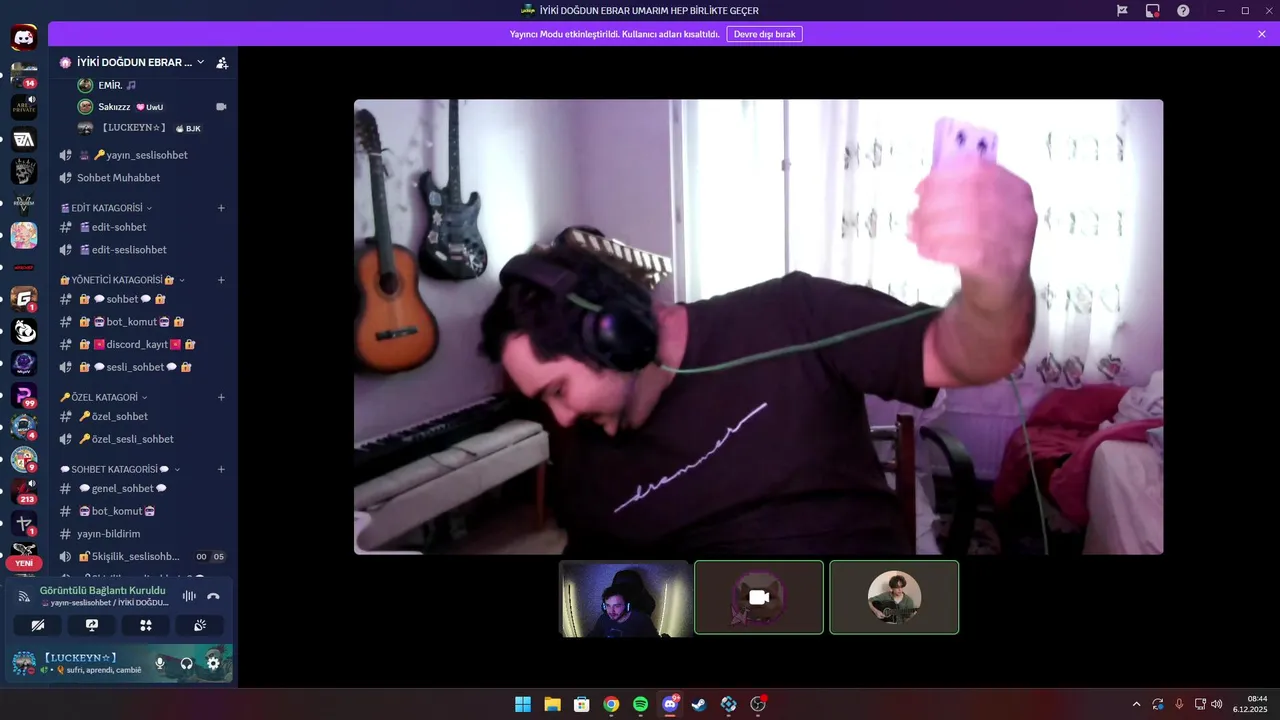The image size is (1280, 720).
Task: Open the server with 14 unread badge
Action: [24, 75]
